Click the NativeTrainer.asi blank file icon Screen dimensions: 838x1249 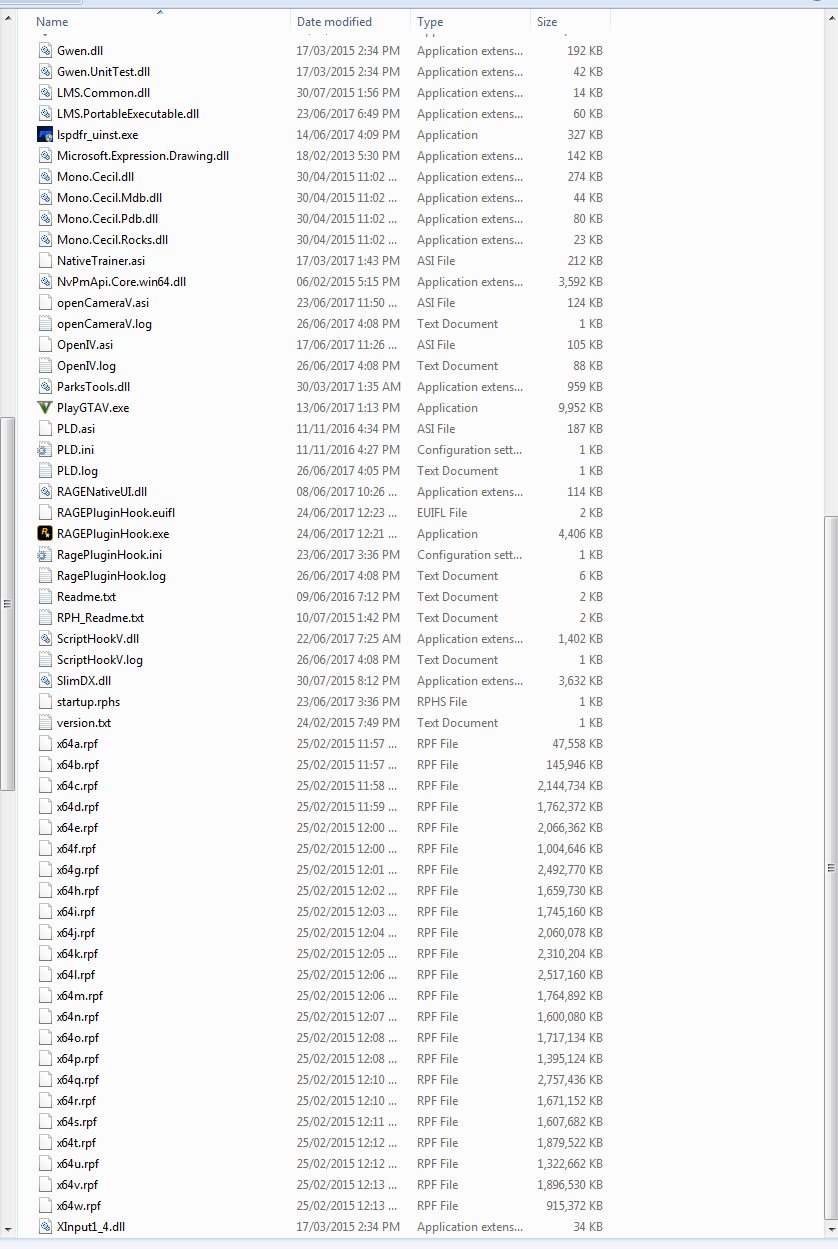(x=44, y=260)
